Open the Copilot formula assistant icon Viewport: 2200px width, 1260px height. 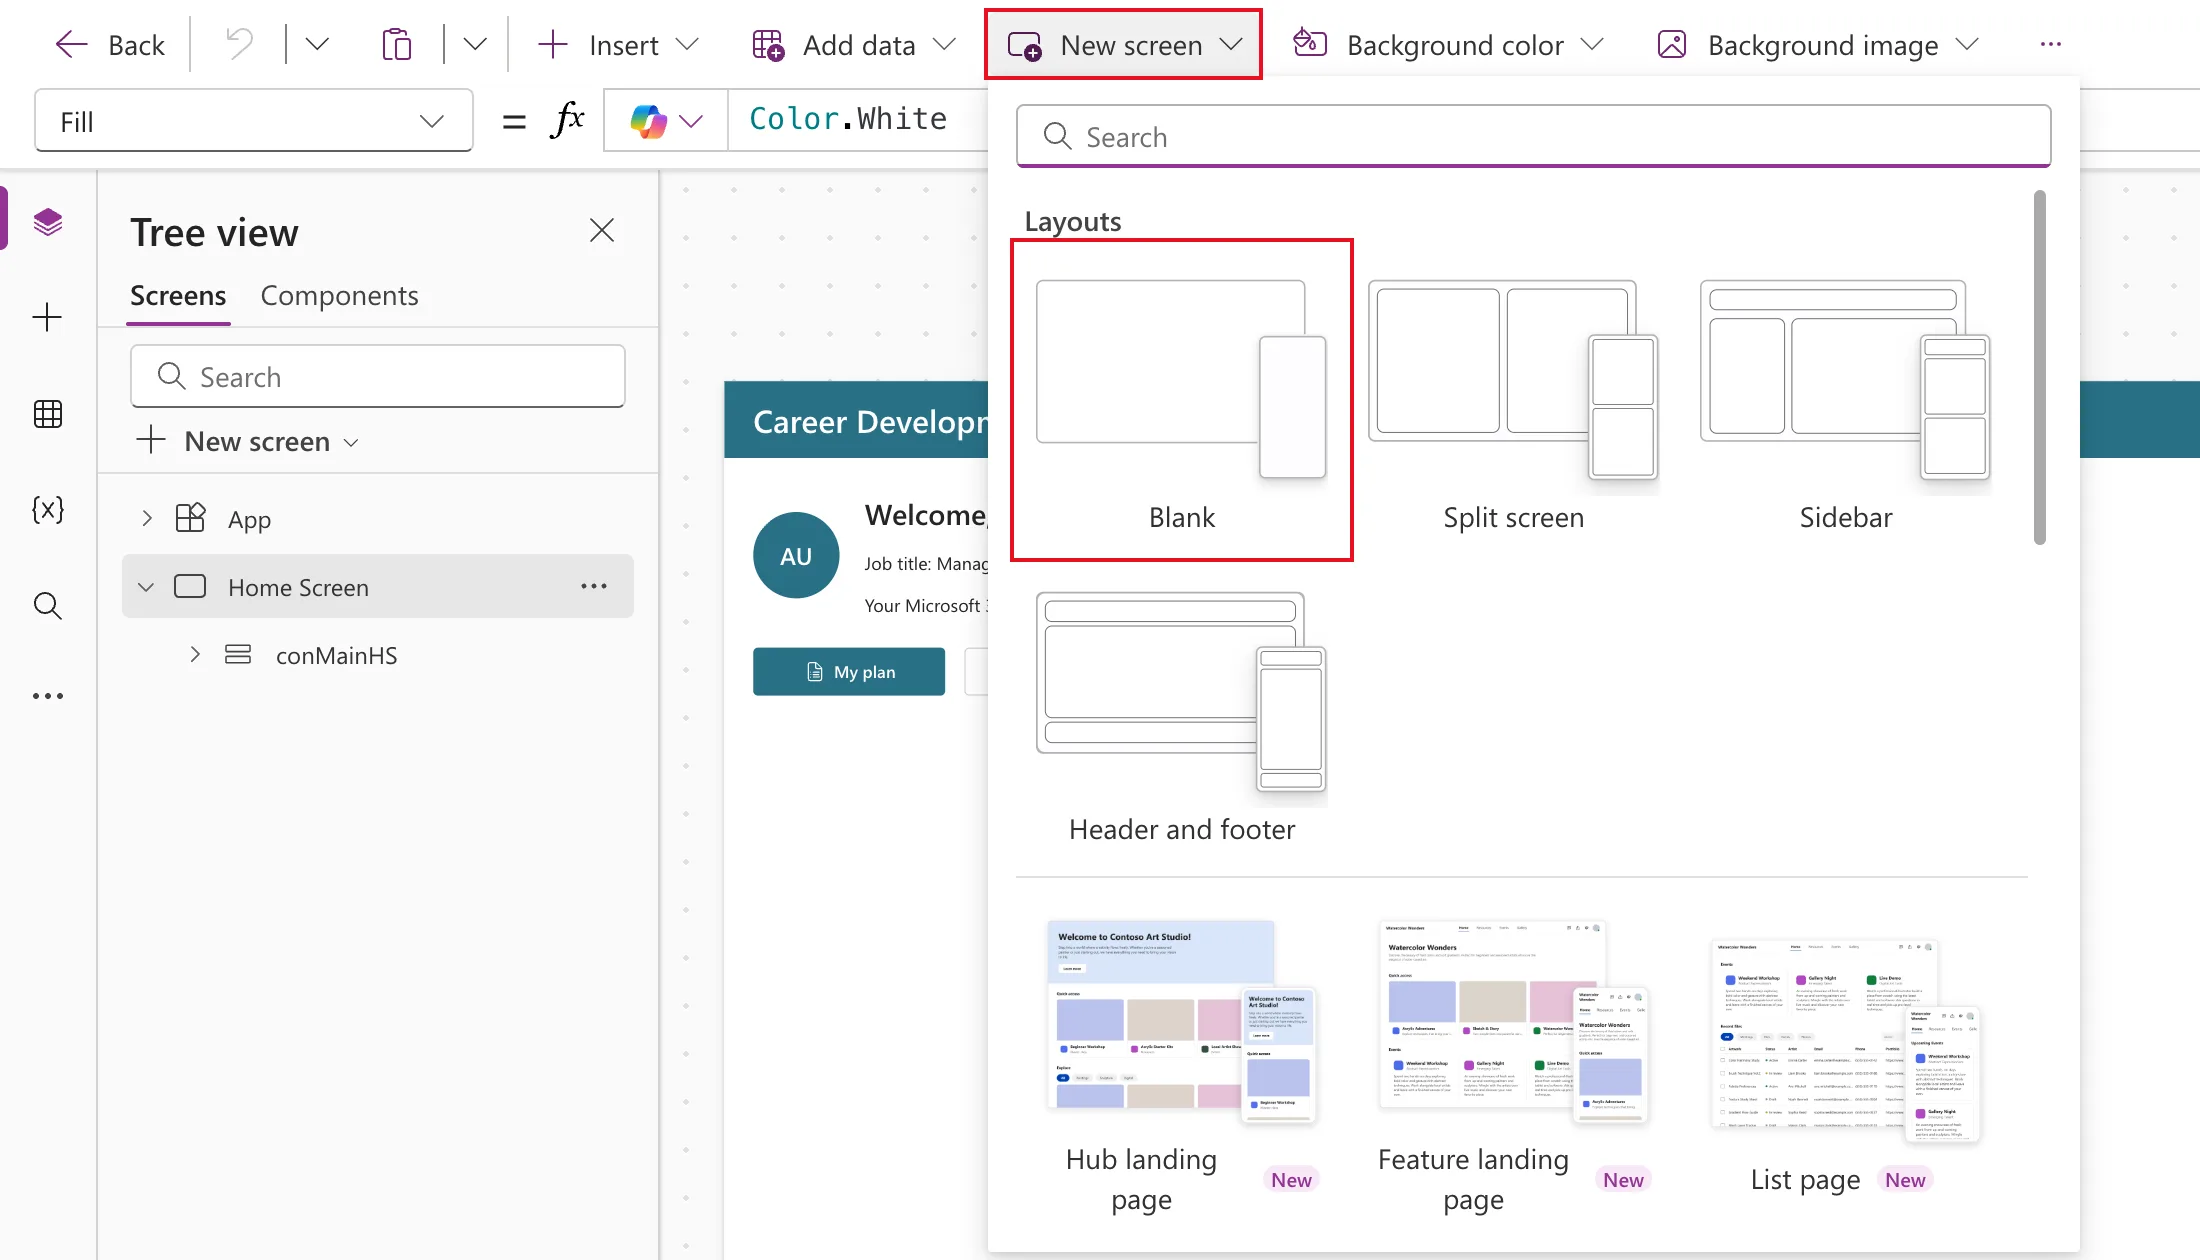[x=648, y=121]
